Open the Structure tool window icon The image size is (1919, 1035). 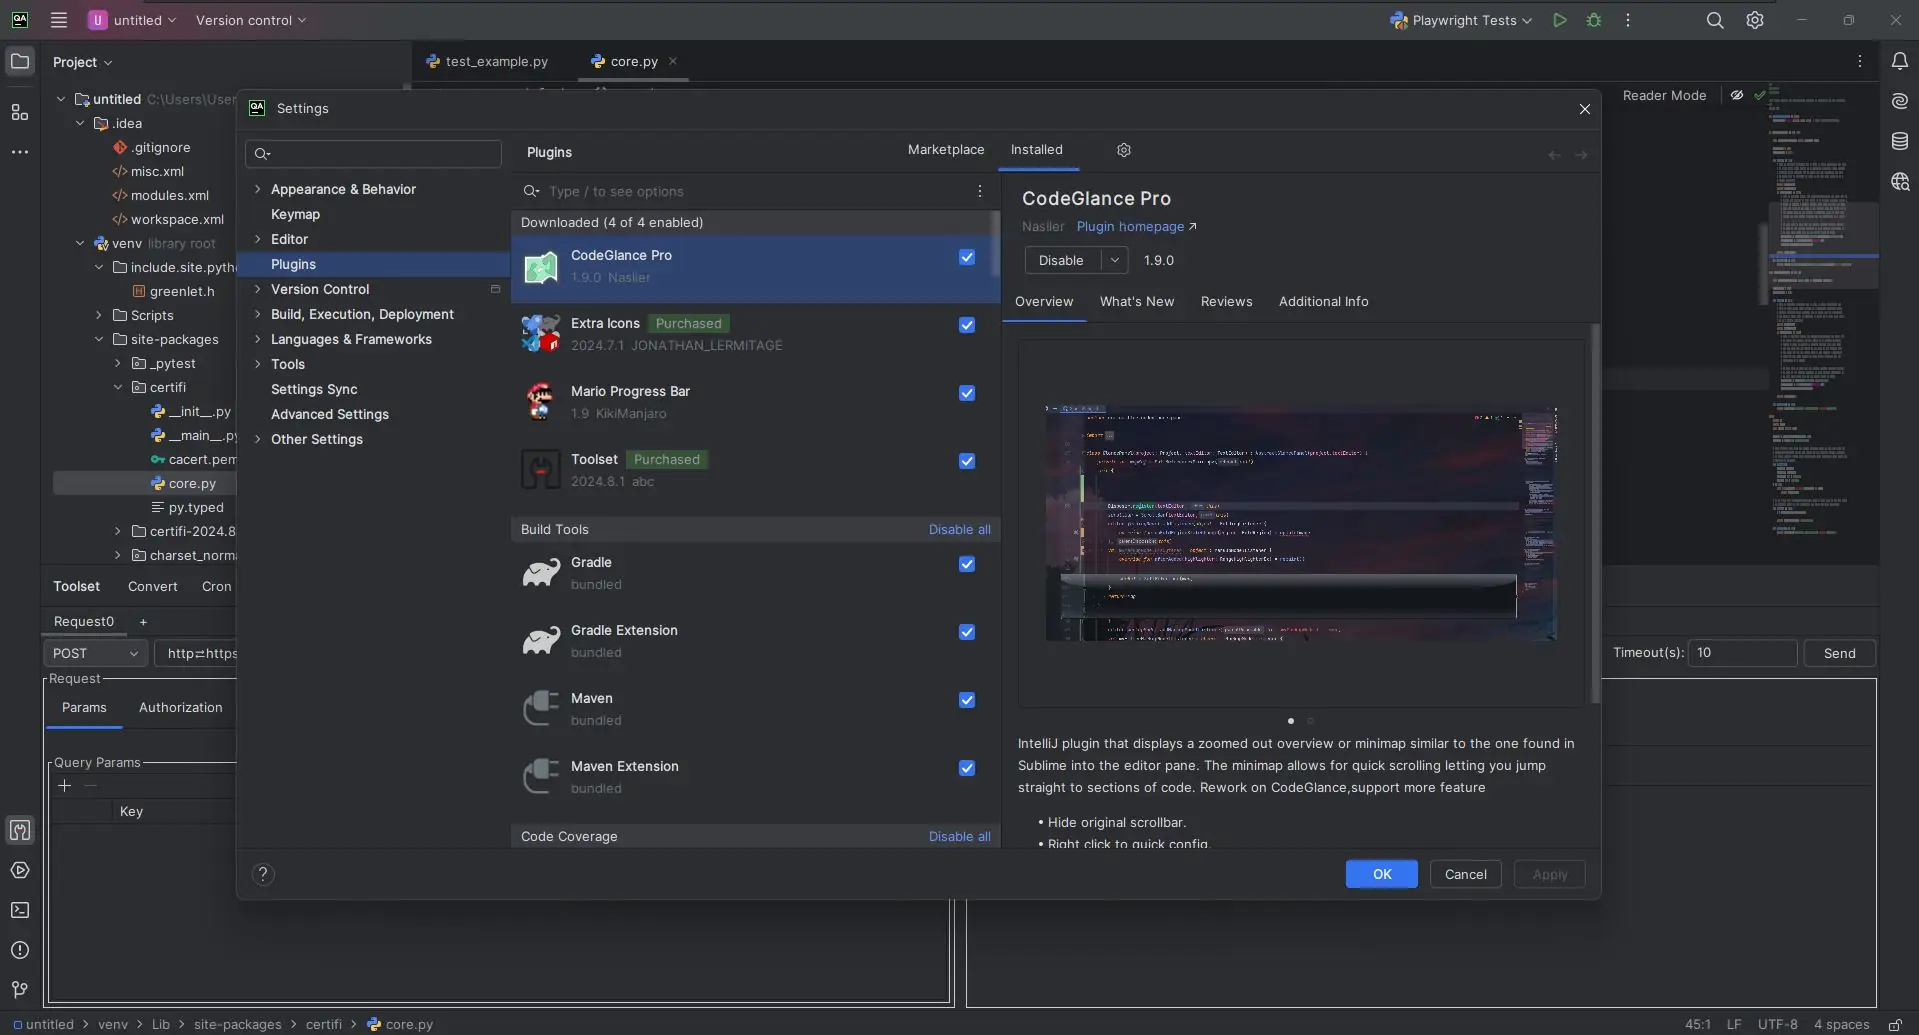tap(19, 112)
